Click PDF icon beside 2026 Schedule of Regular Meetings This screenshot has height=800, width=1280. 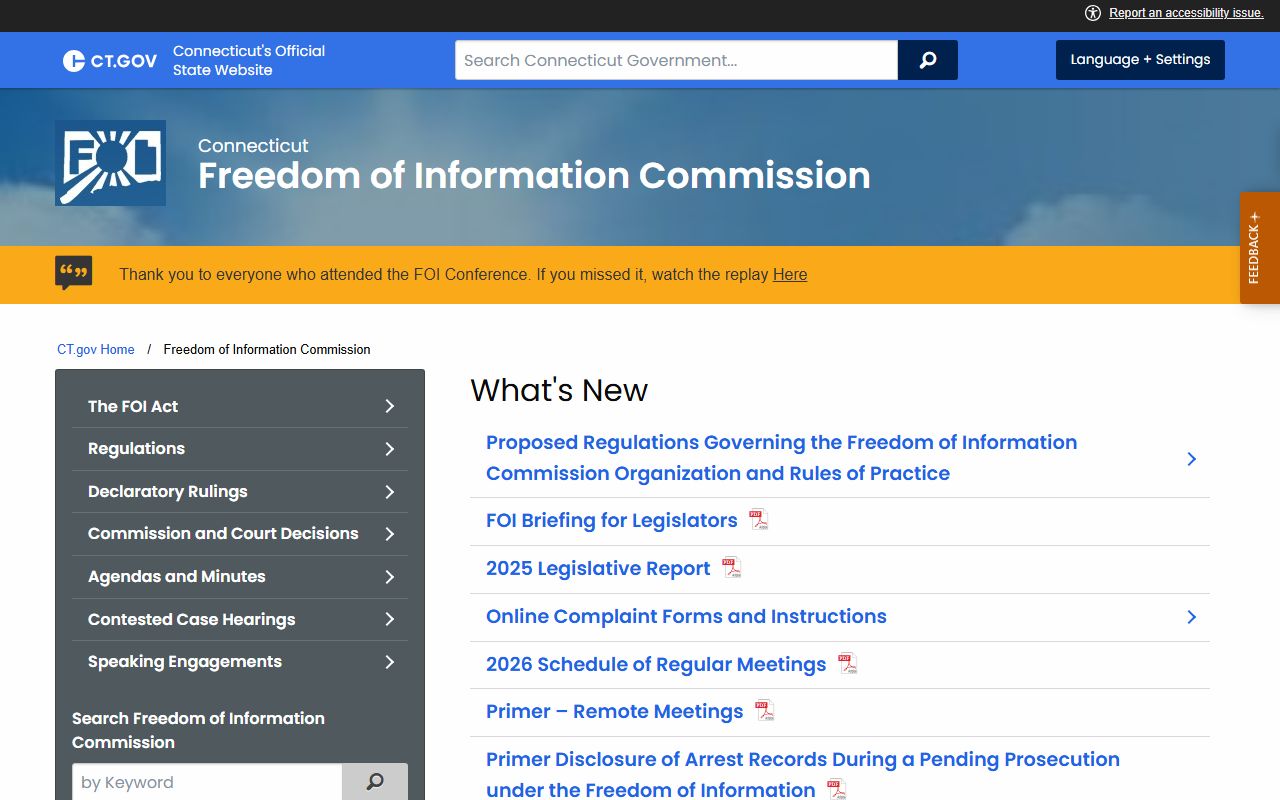(x=848, y=664)
